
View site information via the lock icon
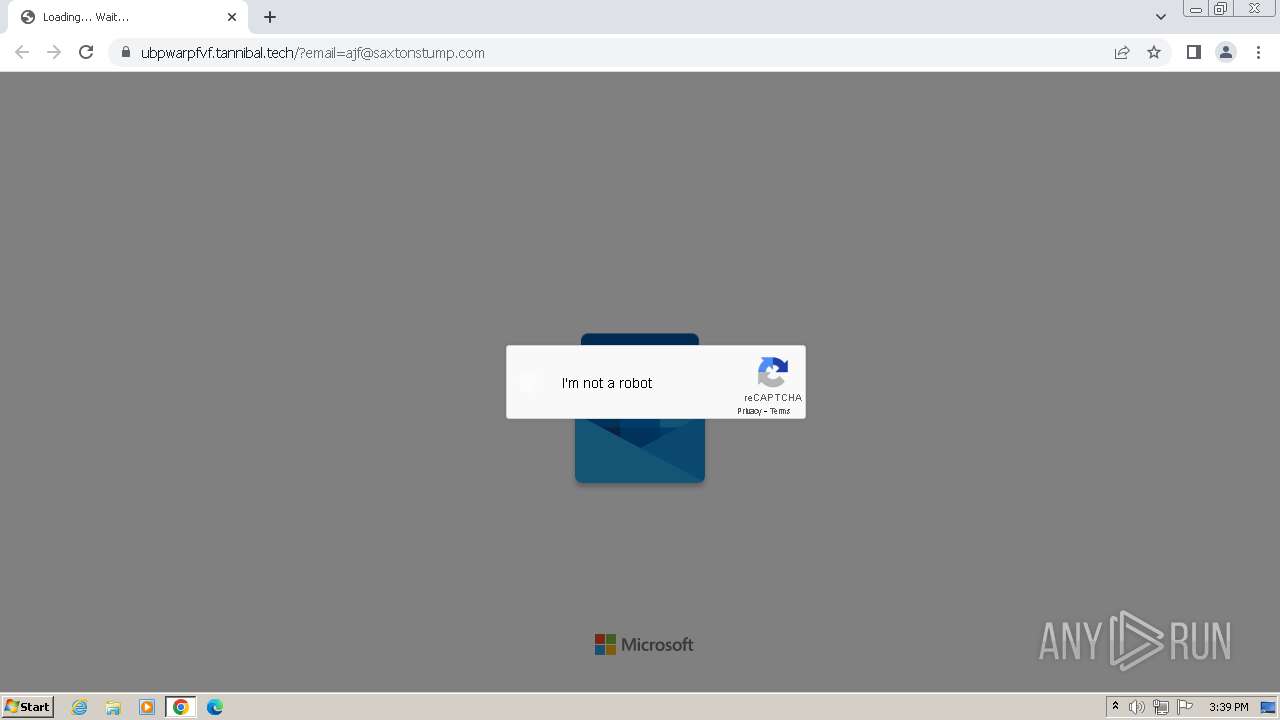125,53
